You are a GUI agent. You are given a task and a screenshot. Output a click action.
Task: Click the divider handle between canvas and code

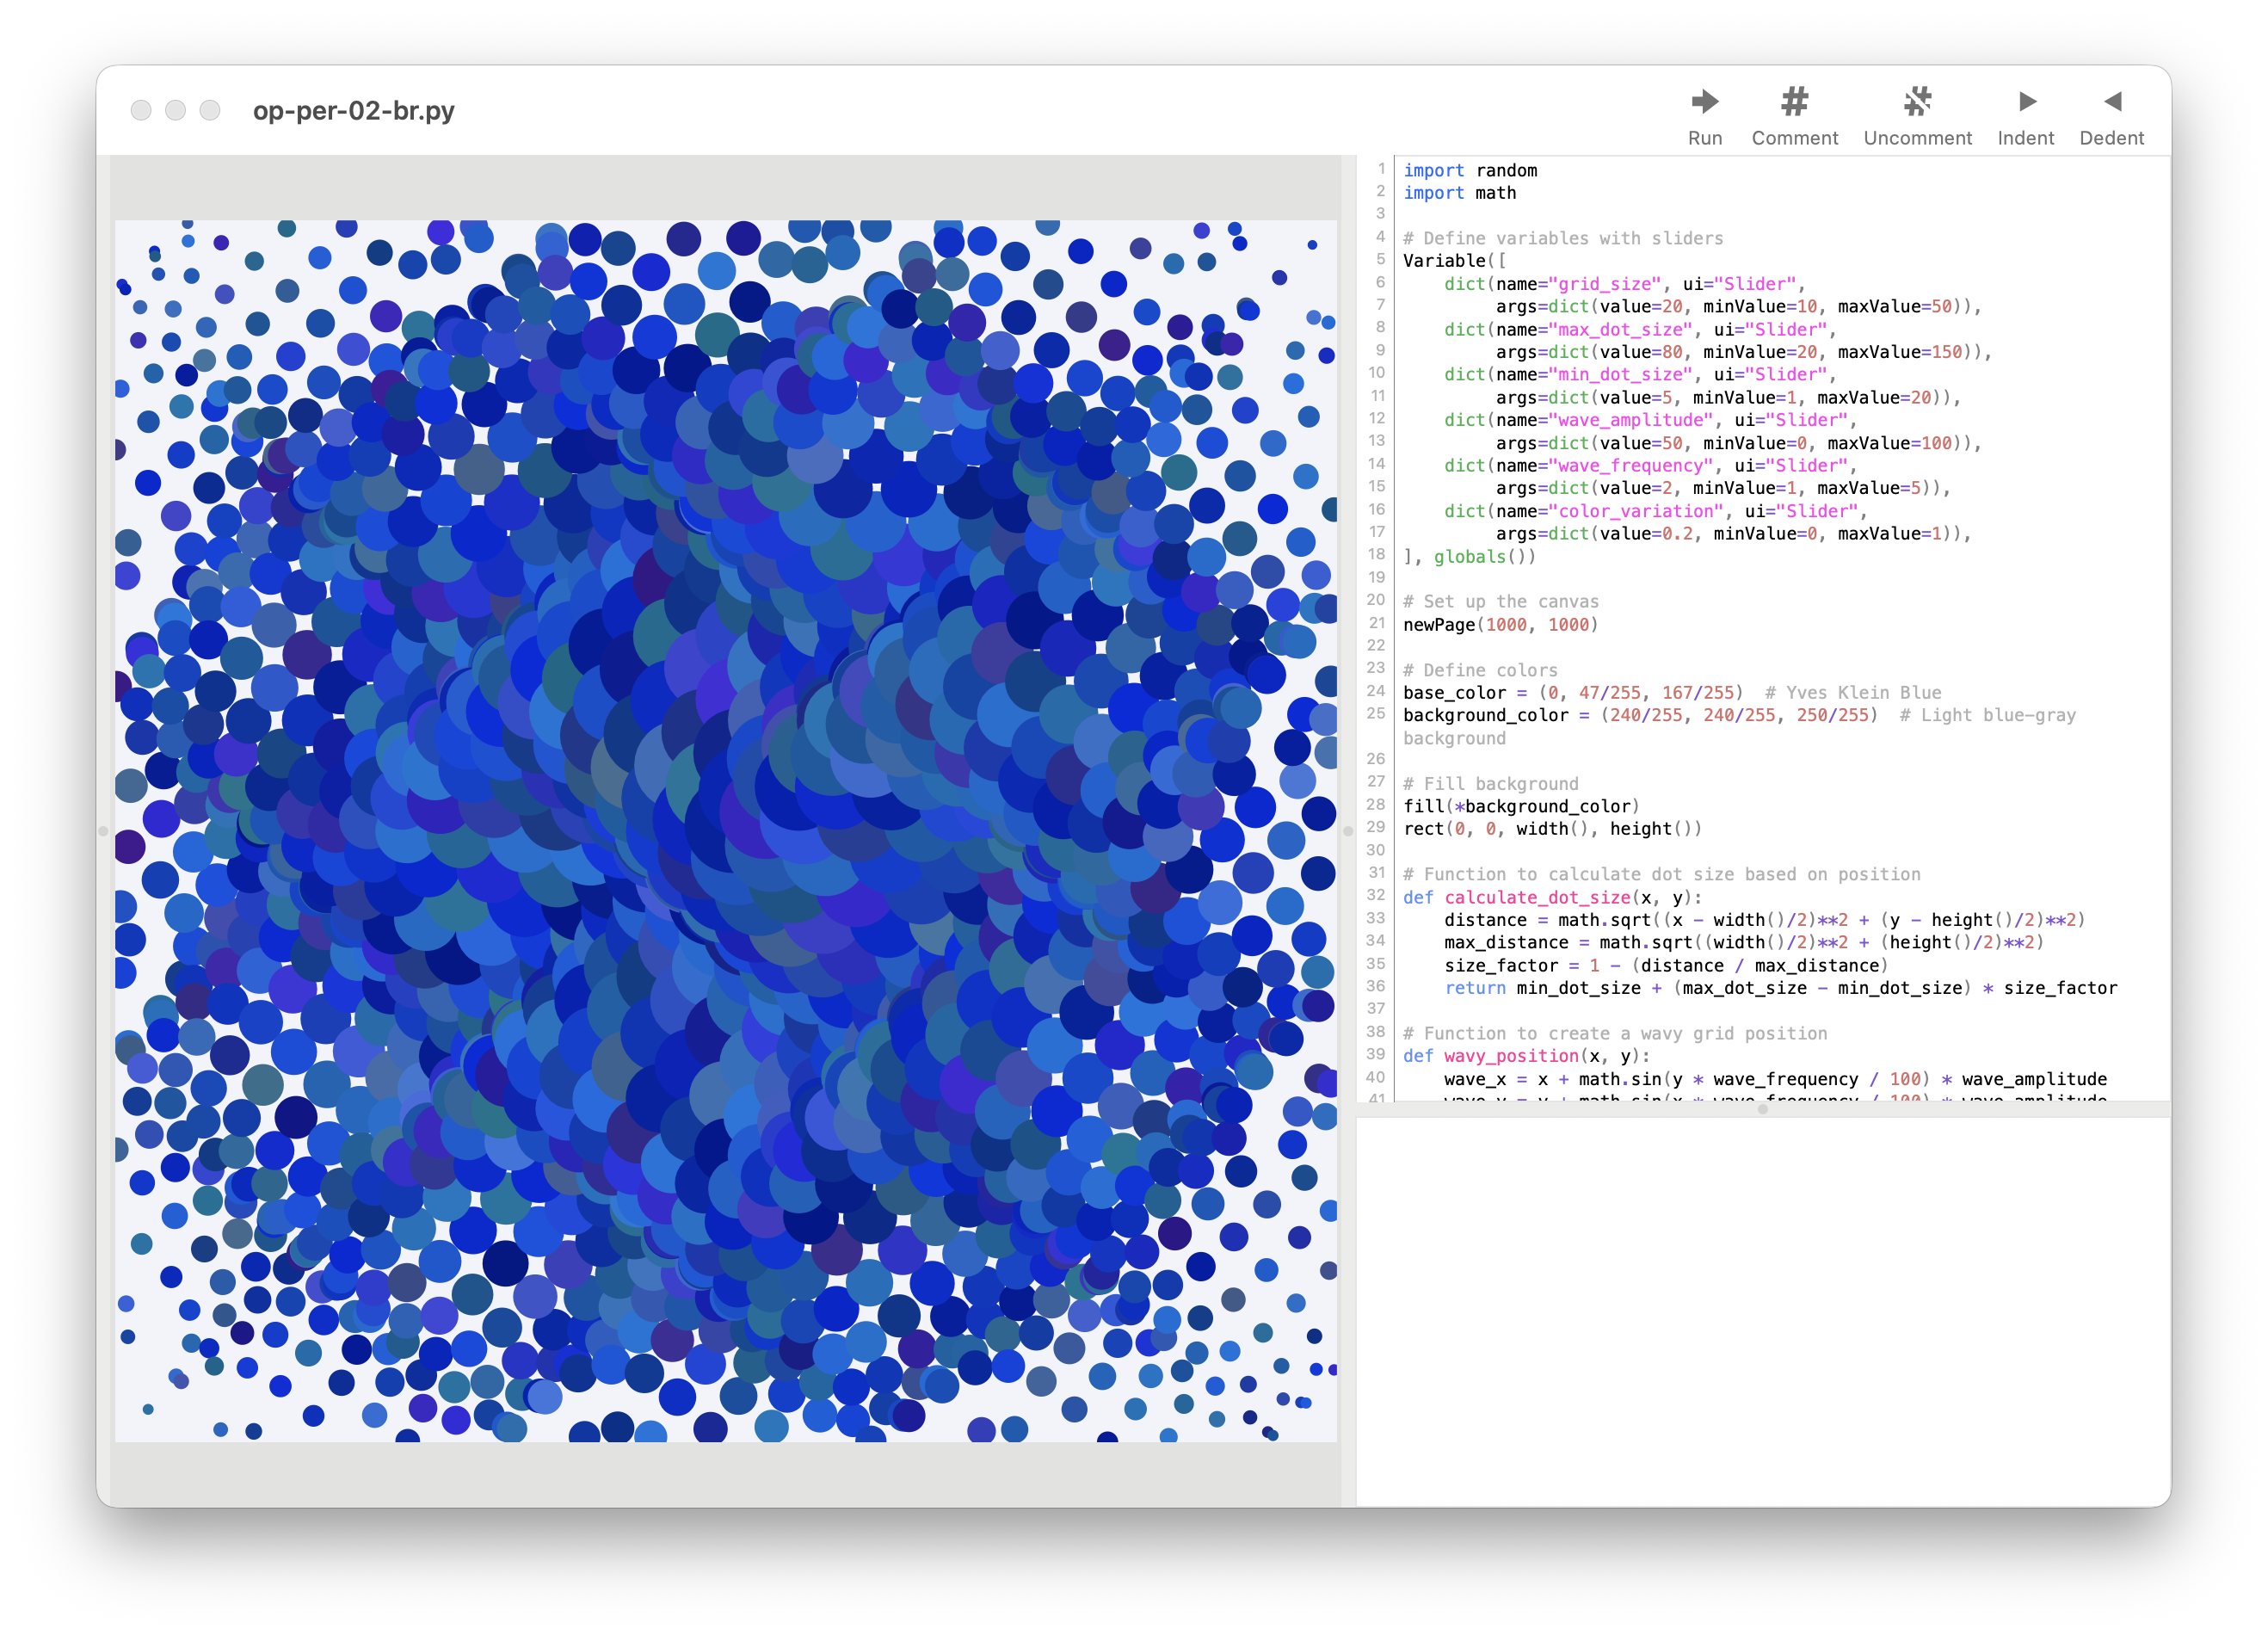pos(1347,831)
